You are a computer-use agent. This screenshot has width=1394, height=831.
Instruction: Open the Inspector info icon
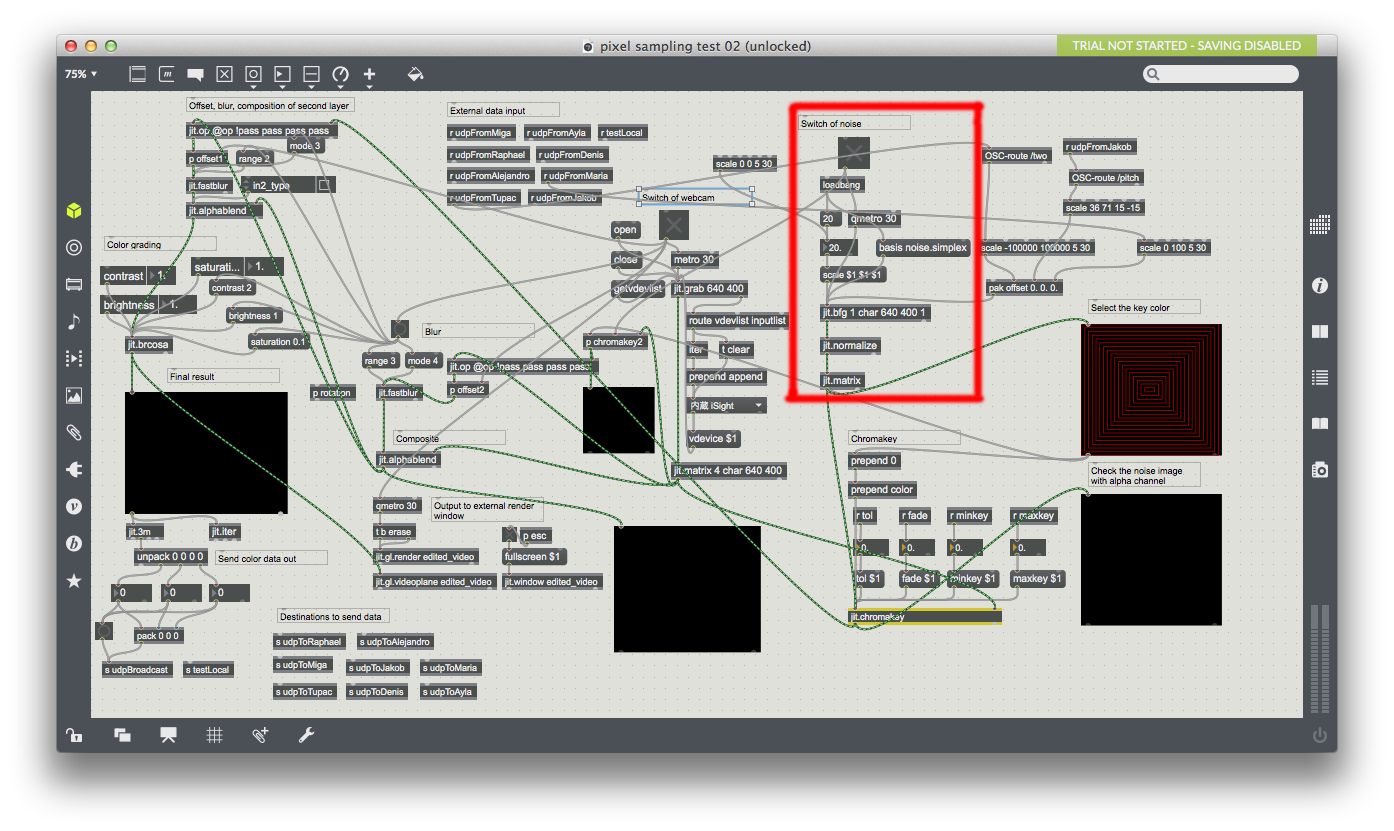tap(1320, 286)
